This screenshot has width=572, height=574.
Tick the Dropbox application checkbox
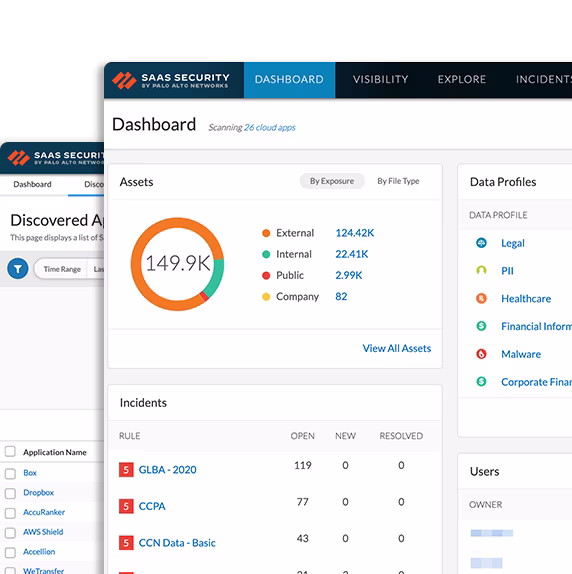[10, 493]
